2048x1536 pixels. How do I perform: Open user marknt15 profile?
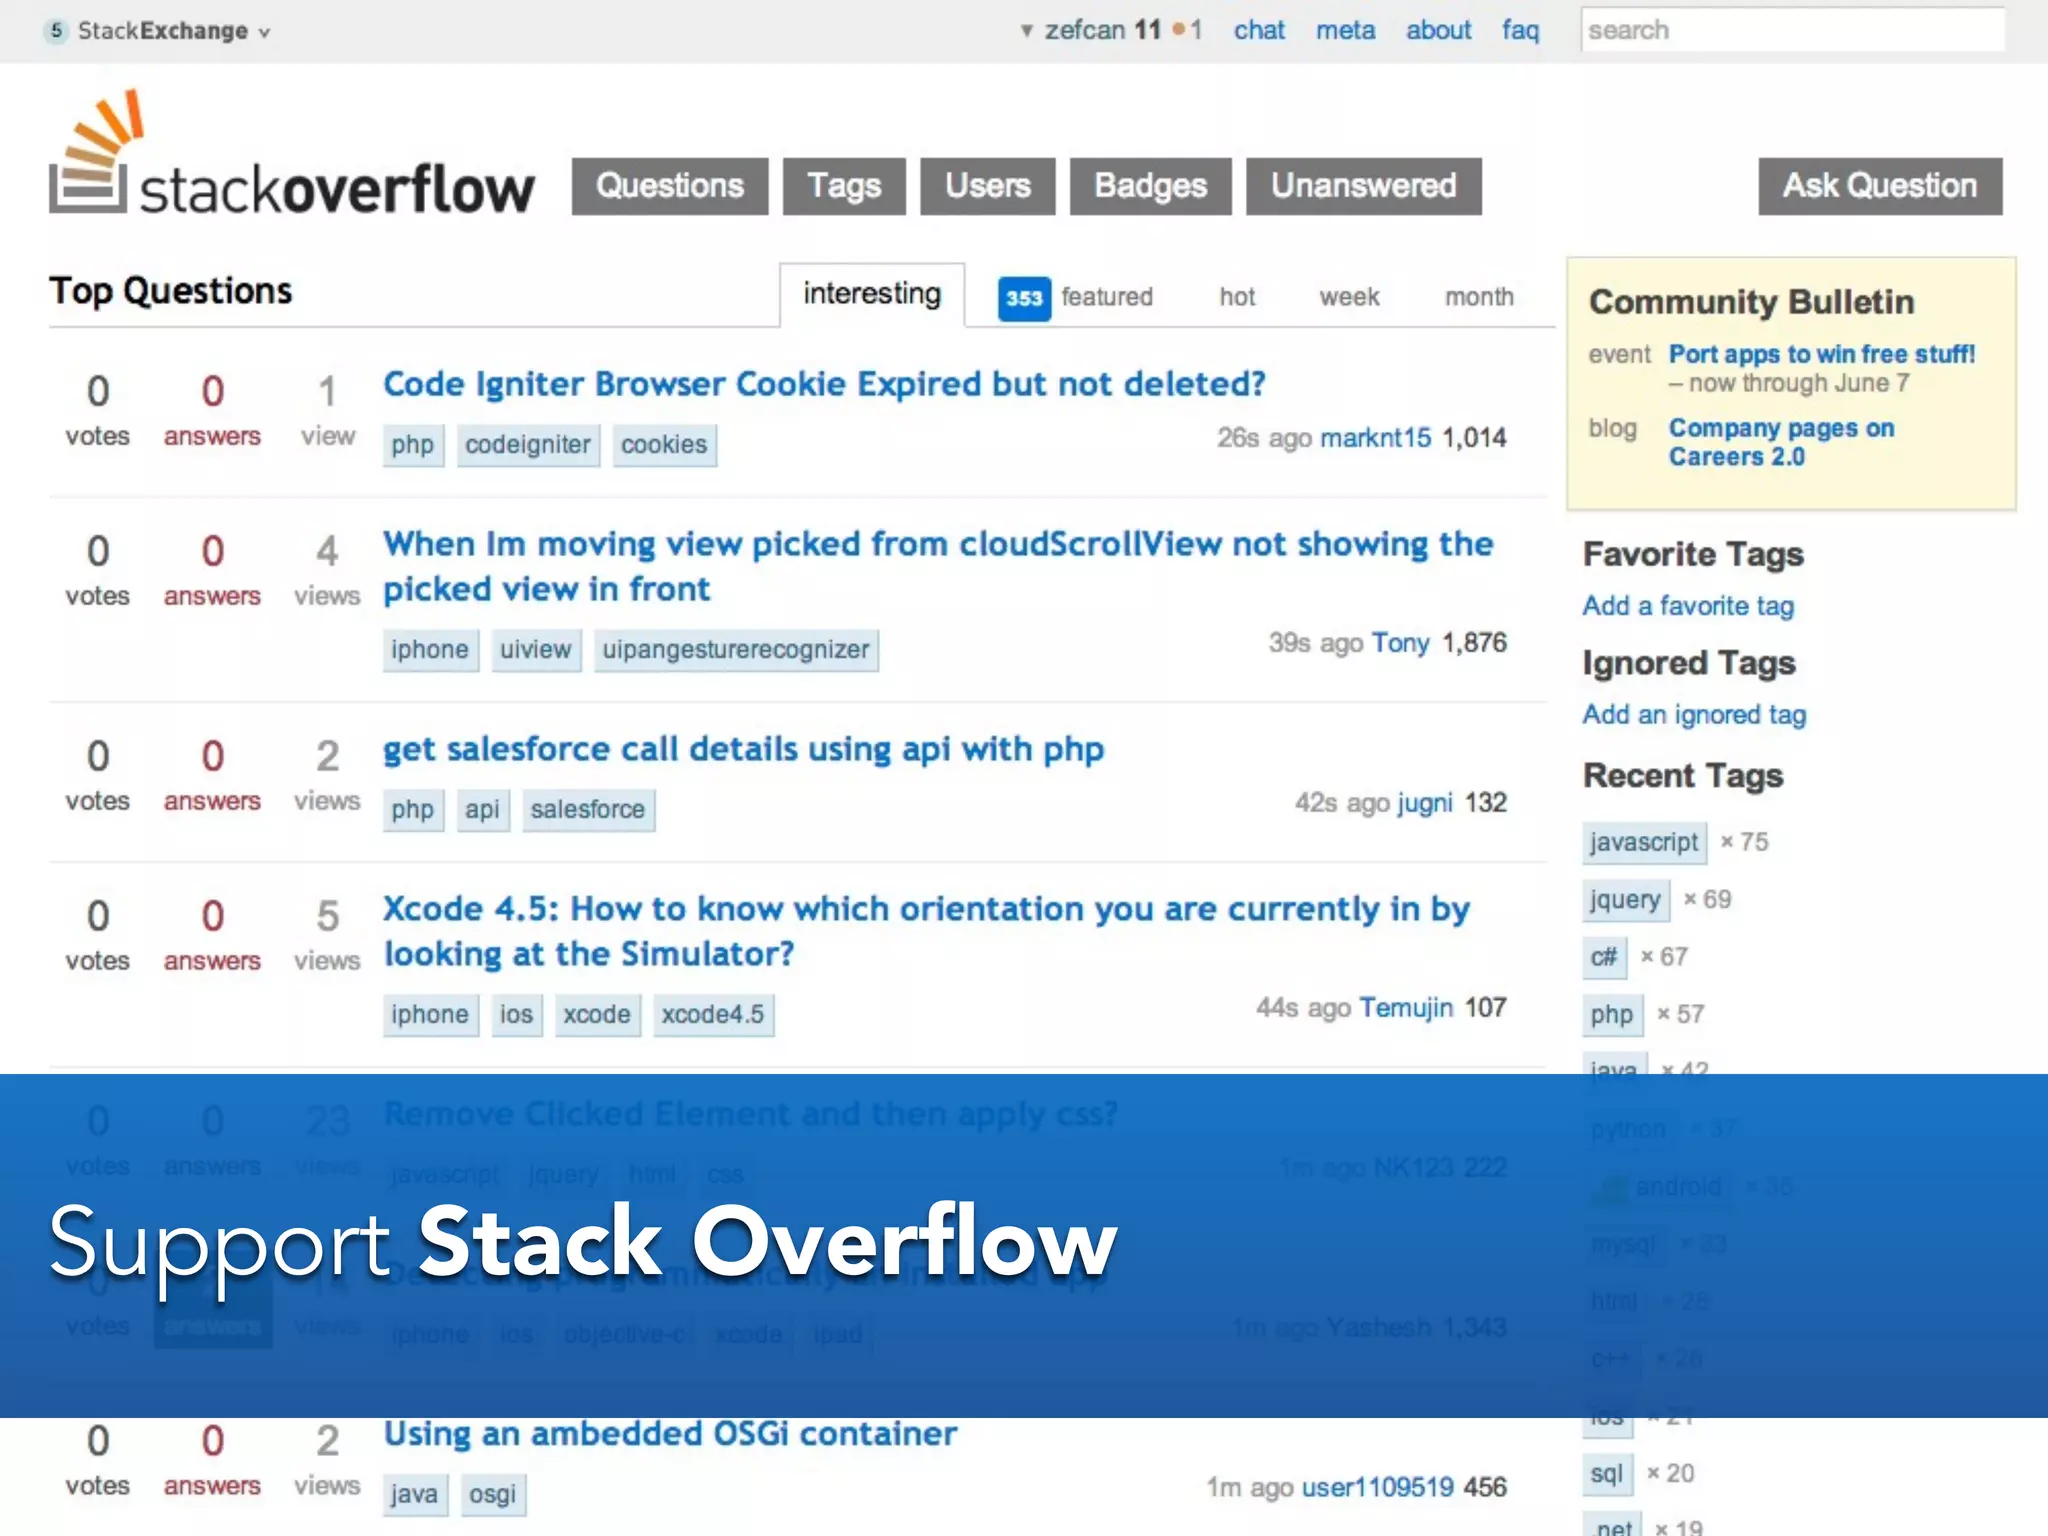pyautogui.click(x=1375, y=438)
